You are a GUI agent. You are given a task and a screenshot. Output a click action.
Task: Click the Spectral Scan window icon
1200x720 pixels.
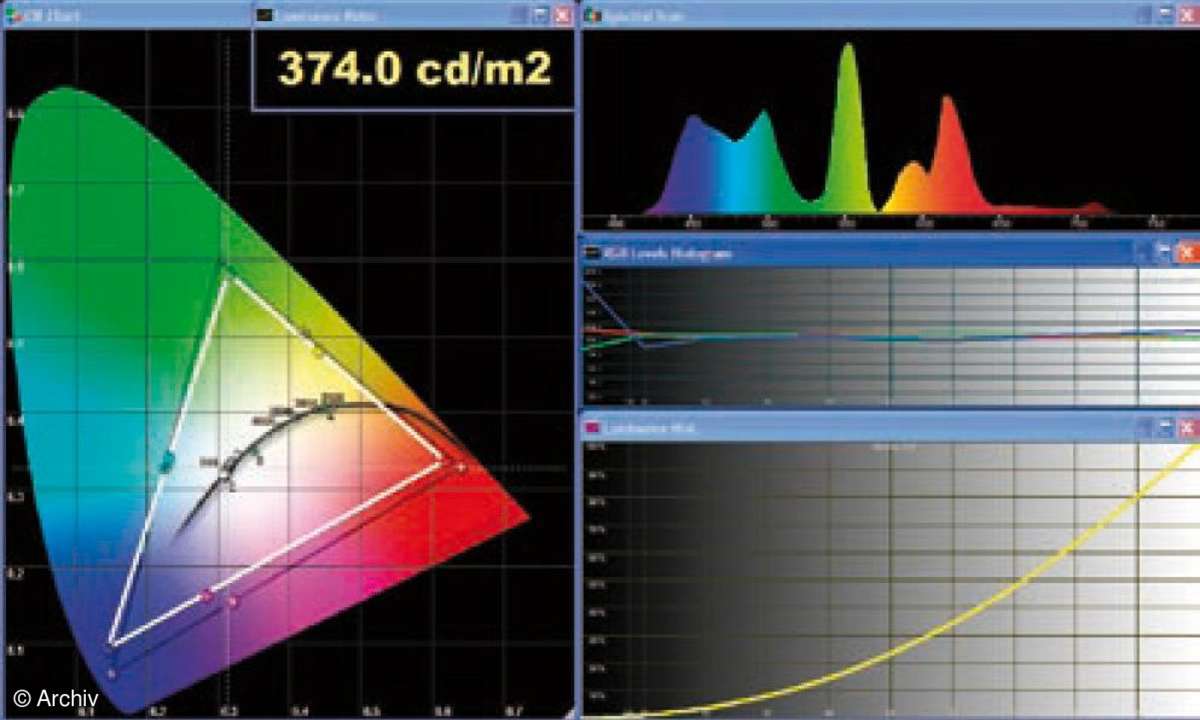[592, 16]
